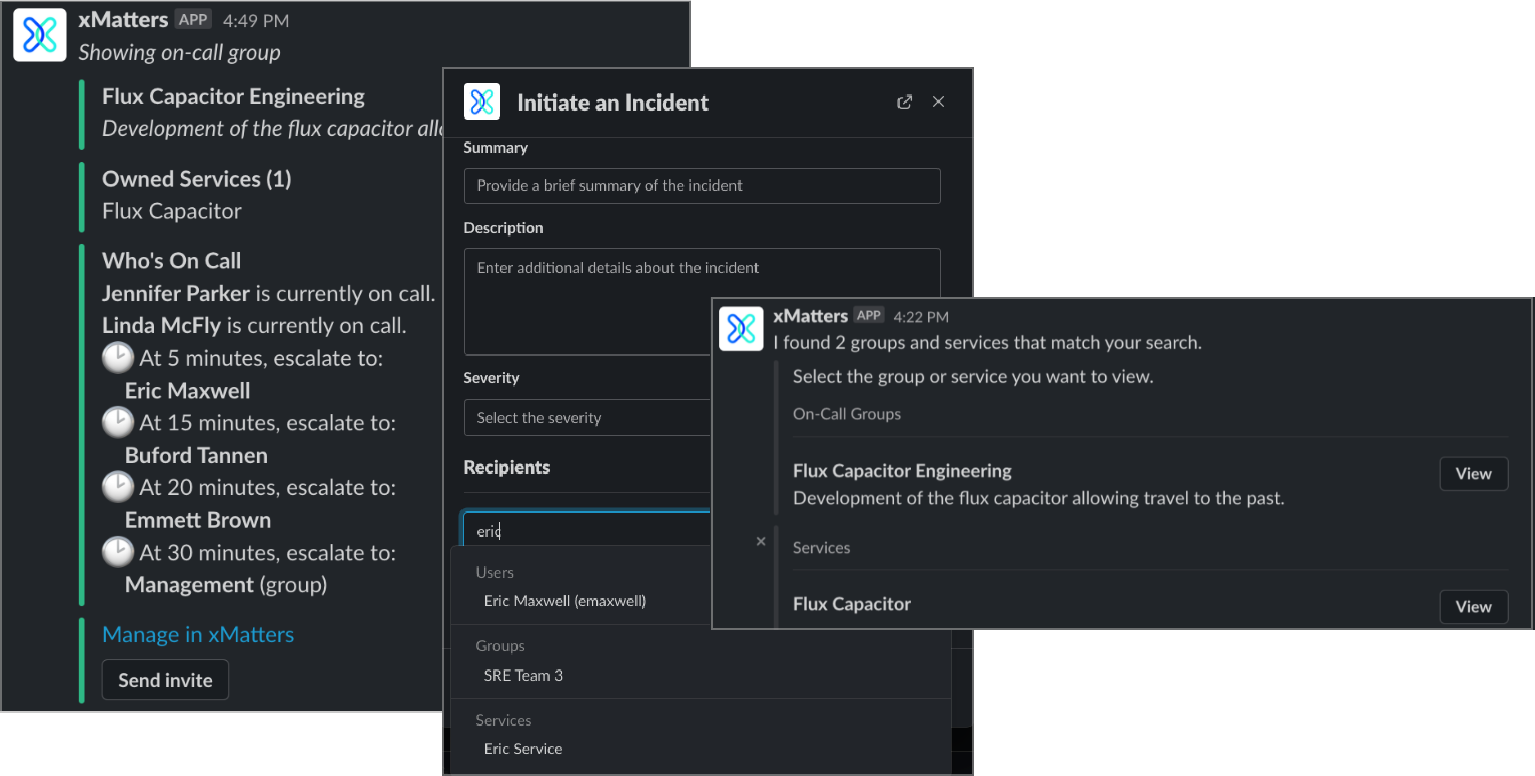This screenshot has width=1535, height=776.
Task: Click the name Emmett Brown
Action: tap(198, 521)
